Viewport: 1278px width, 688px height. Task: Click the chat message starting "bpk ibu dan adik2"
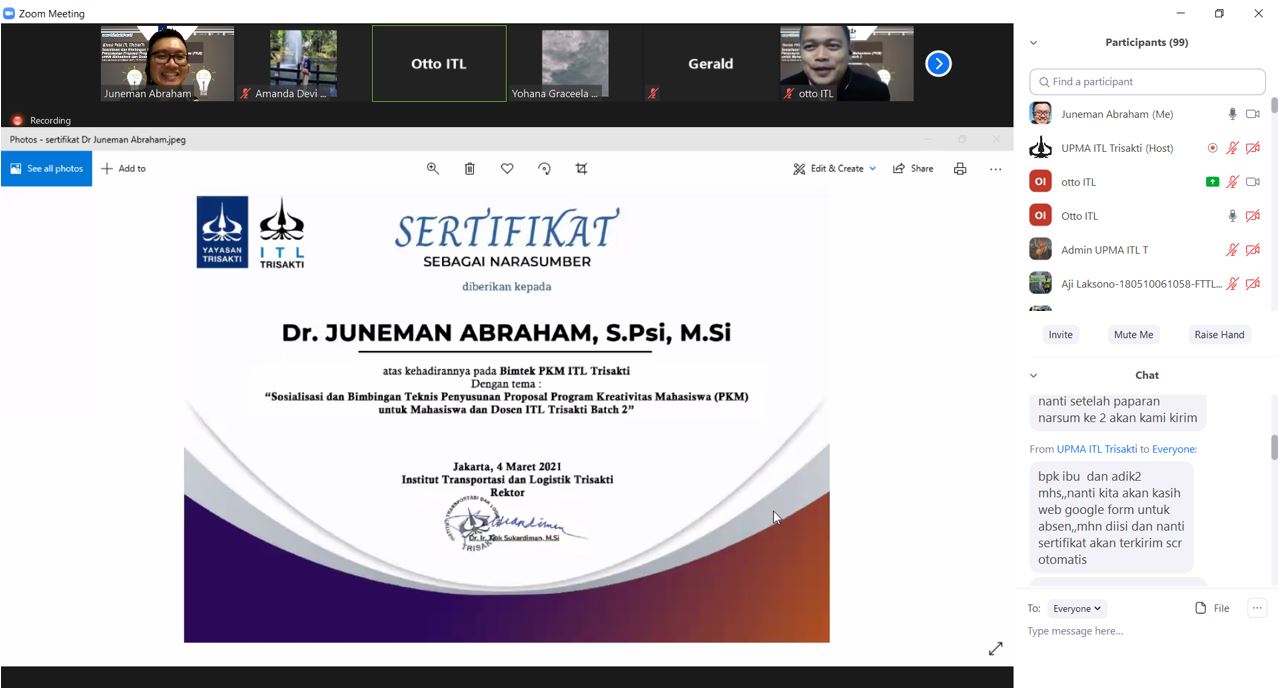coord(1111,518)
